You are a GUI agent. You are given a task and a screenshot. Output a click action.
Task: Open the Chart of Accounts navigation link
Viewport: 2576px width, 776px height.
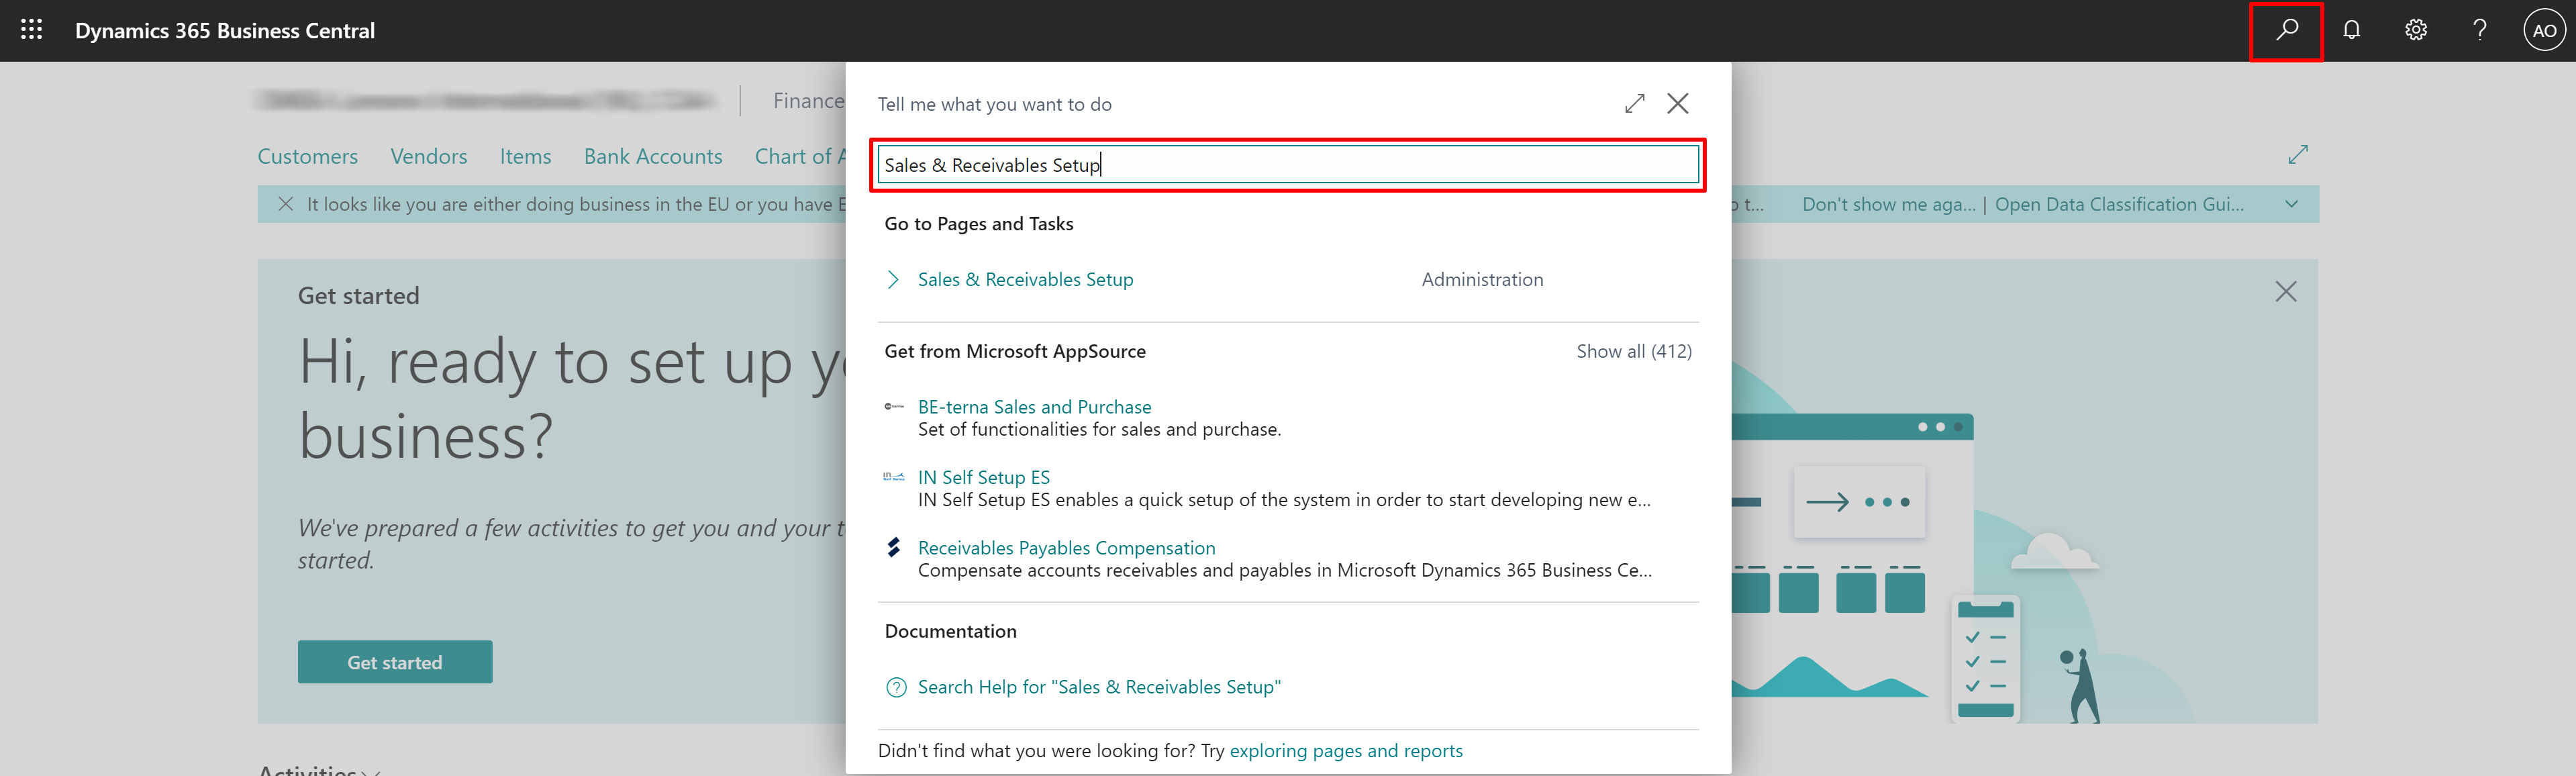click(x=800, y=156)
